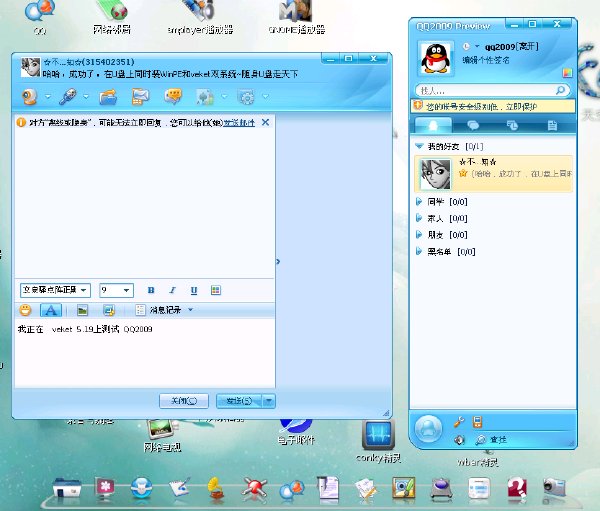The width and height of the screenshot is (600, 511).
Task: Click the QQ penguin profile avatar
Action: [x=436, y=58]
